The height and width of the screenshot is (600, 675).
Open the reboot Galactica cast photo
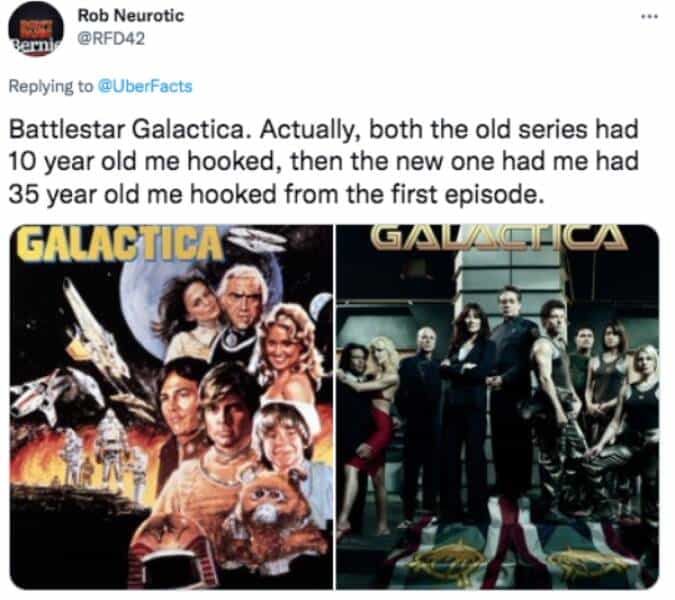[x=497, y=407]
